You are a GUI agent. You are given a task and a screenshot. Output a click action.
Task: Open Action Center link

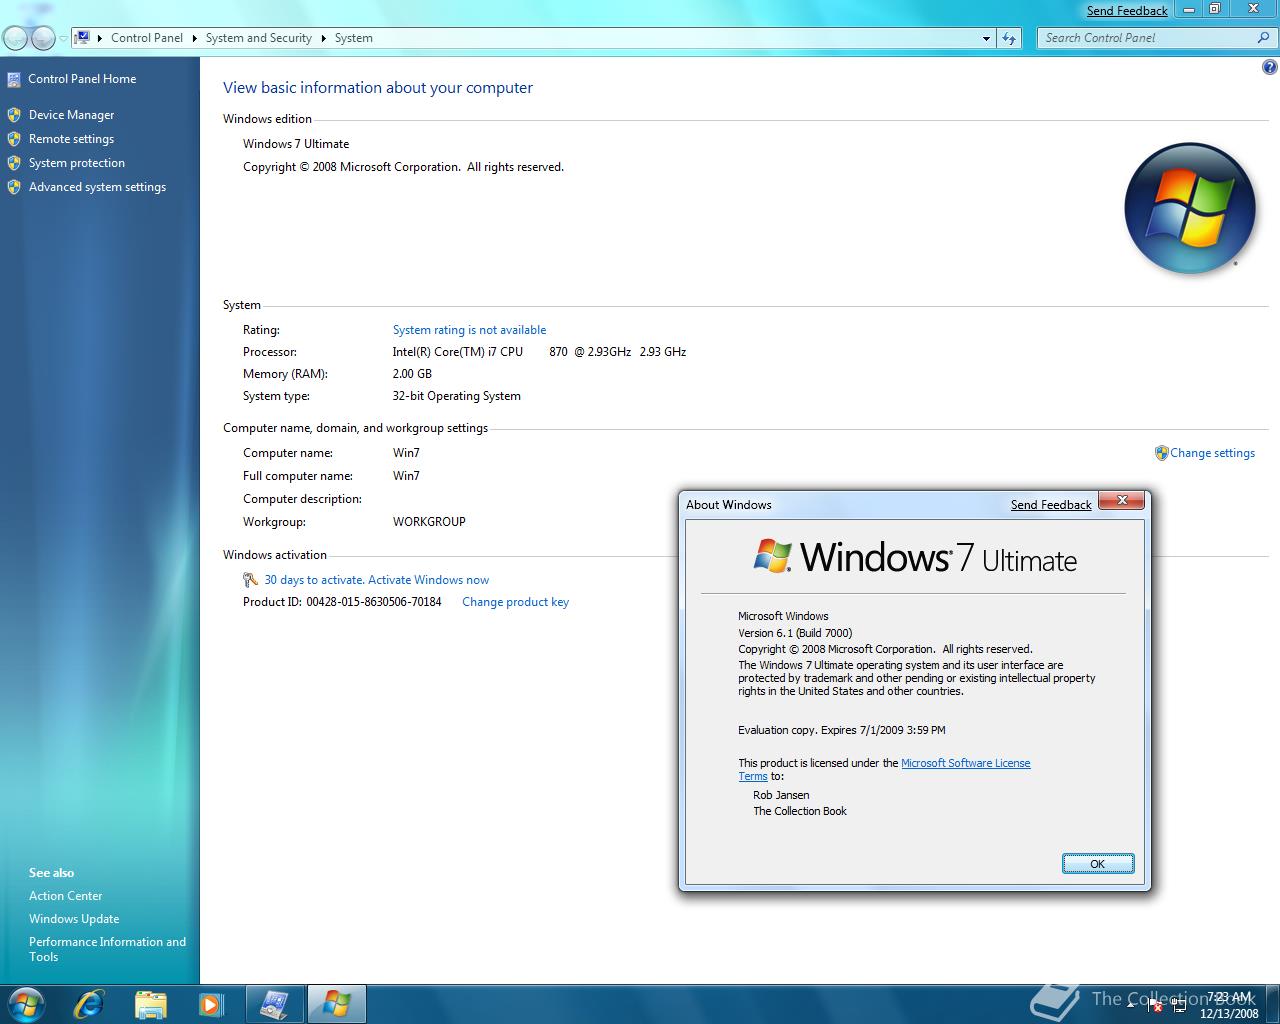65,896
